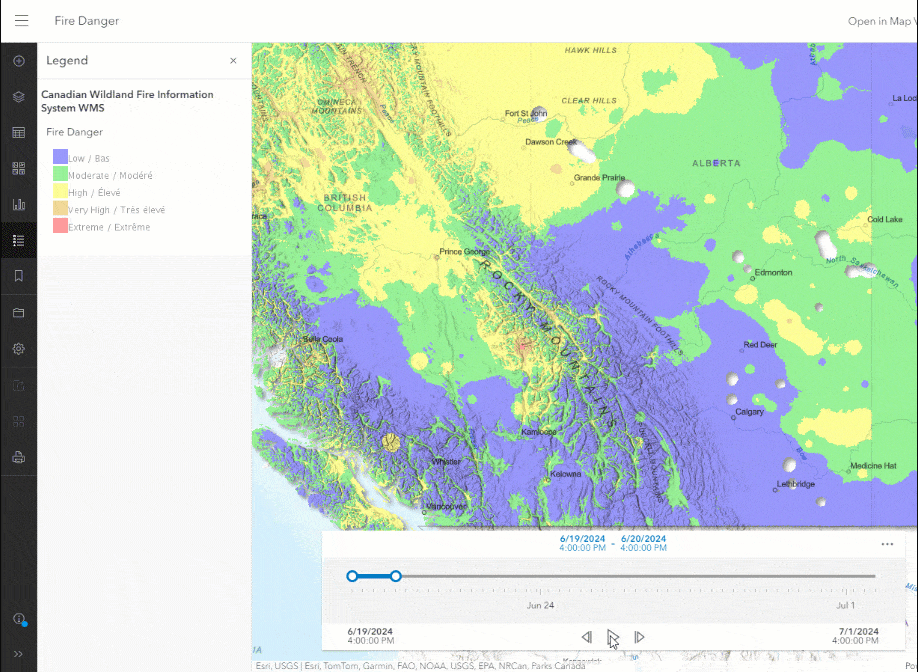Image resolution: width=918 pixels, height=672 pixels.
Task: Open the hamburger navigation menu
Action: coord(21,20)
